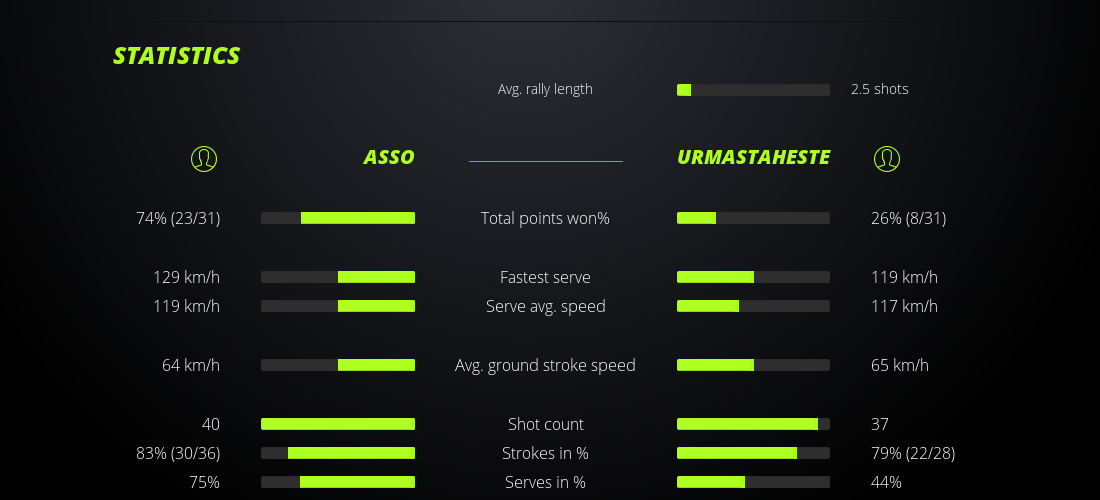Open player ASSO's name link

point(388,158)
